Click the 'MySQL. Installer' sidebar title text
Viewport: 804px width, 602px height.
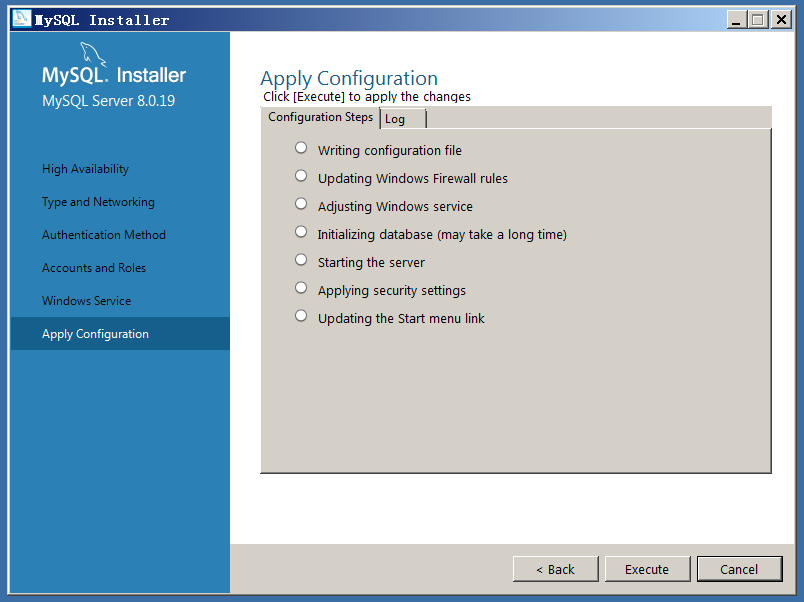click(114, 75)
